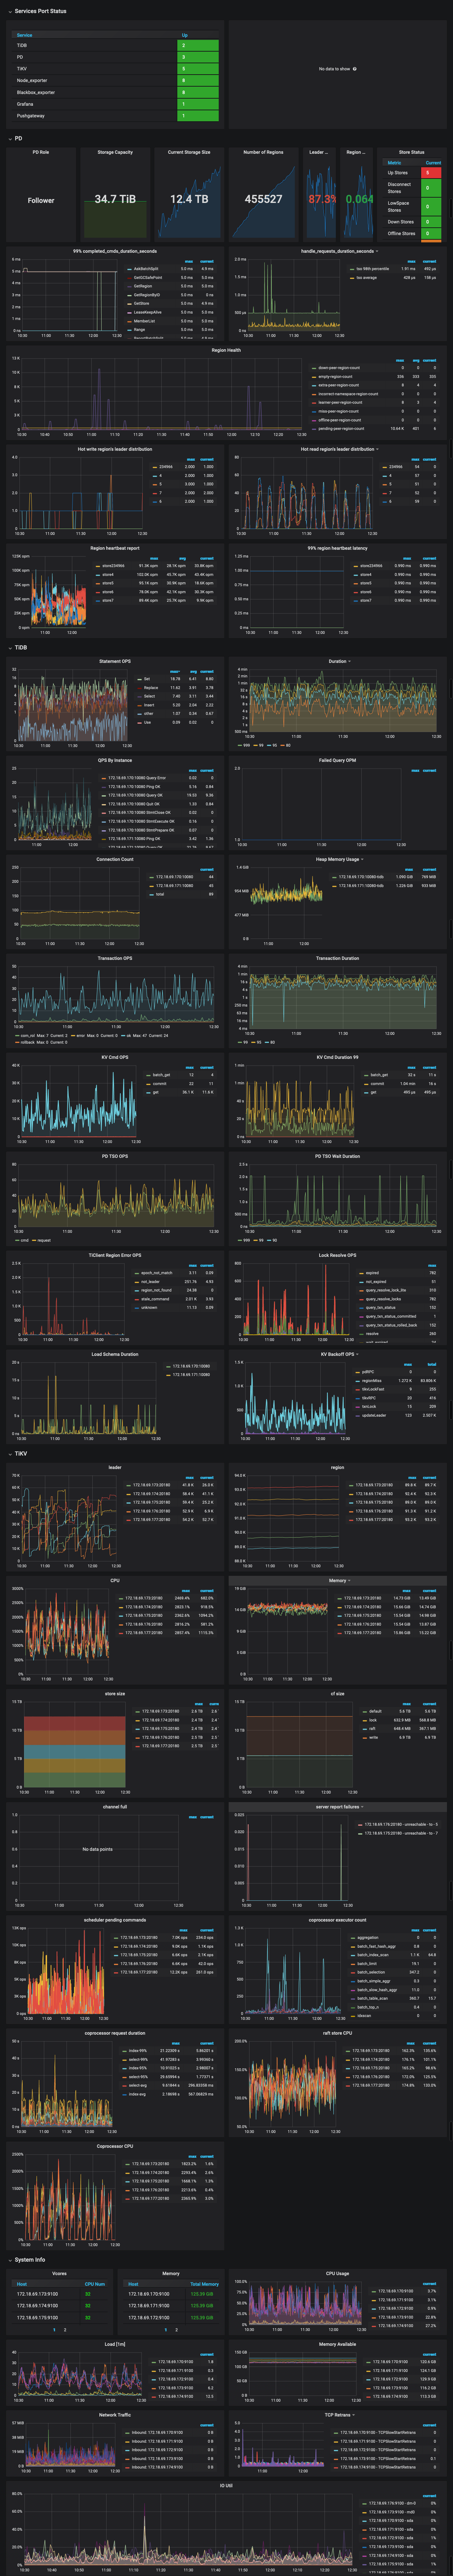Viewport: 453px width, 2576px height.
Task: Toggle GetRegion series in completed_cmds legend
Action: [x=143, y=286]
